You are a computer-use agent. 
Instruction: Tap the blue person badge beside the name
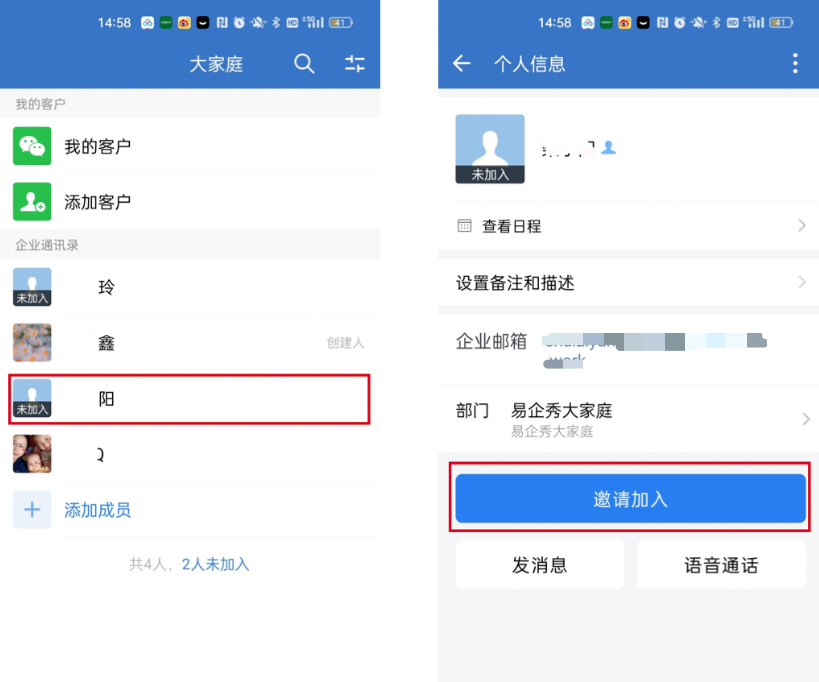coord(608,148)
